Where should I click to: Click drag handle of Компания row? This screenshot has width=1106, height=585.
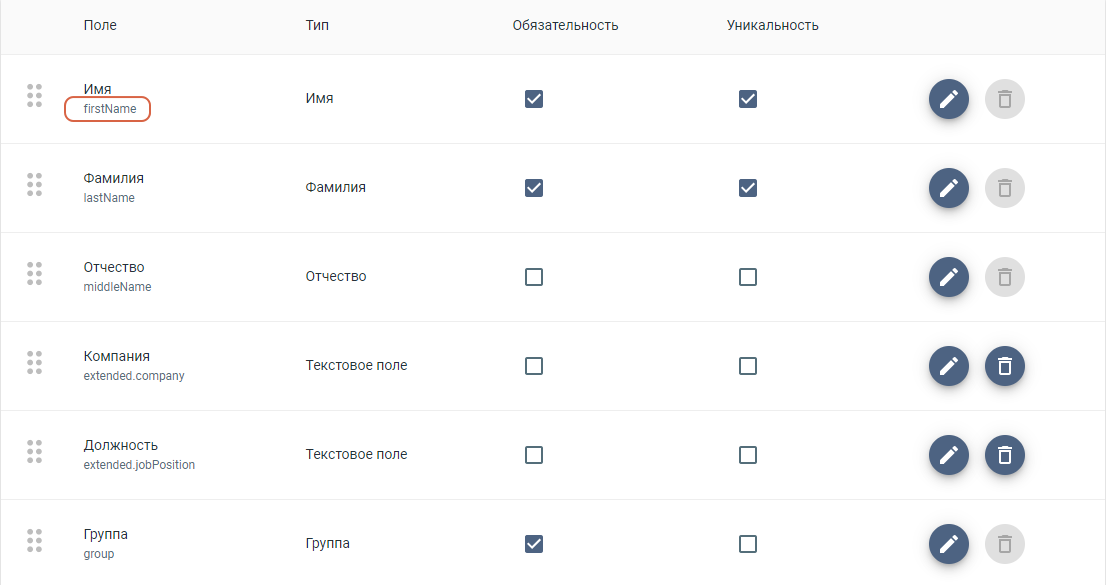click(34, 363)
